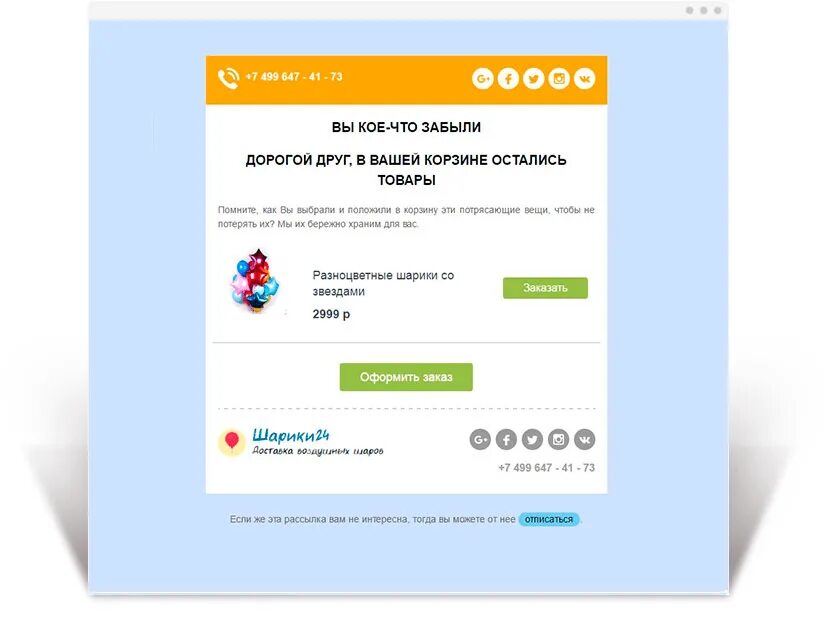Click the VK icon in the orange header
Screen dimensions: 826x638
click(584, 79)
